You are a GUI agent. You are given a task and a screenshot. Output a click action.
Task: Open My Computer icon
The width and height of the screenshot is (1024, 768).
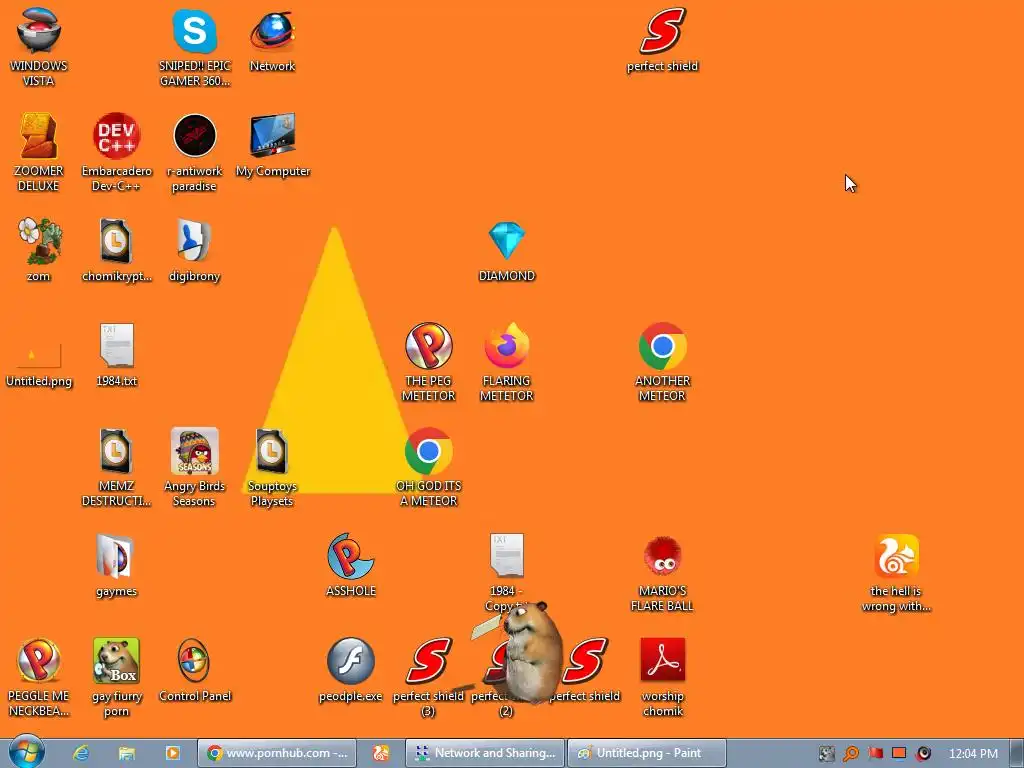(x=272, y=145)
